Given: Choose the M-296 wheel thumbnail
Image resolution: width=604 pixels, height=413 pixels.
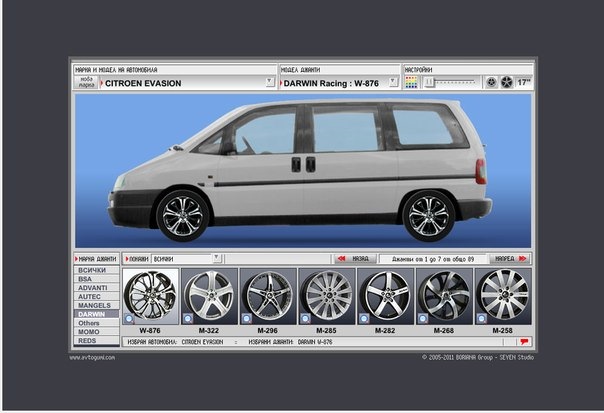Looking at the screenshot, I should 268,296.
